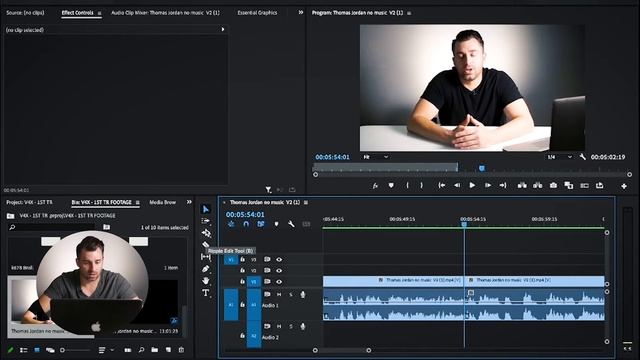Viewport: 640px width, 360px height.
Task: Add marker in Program monitor
Action: pyautogui.click(x=391, y=185)
